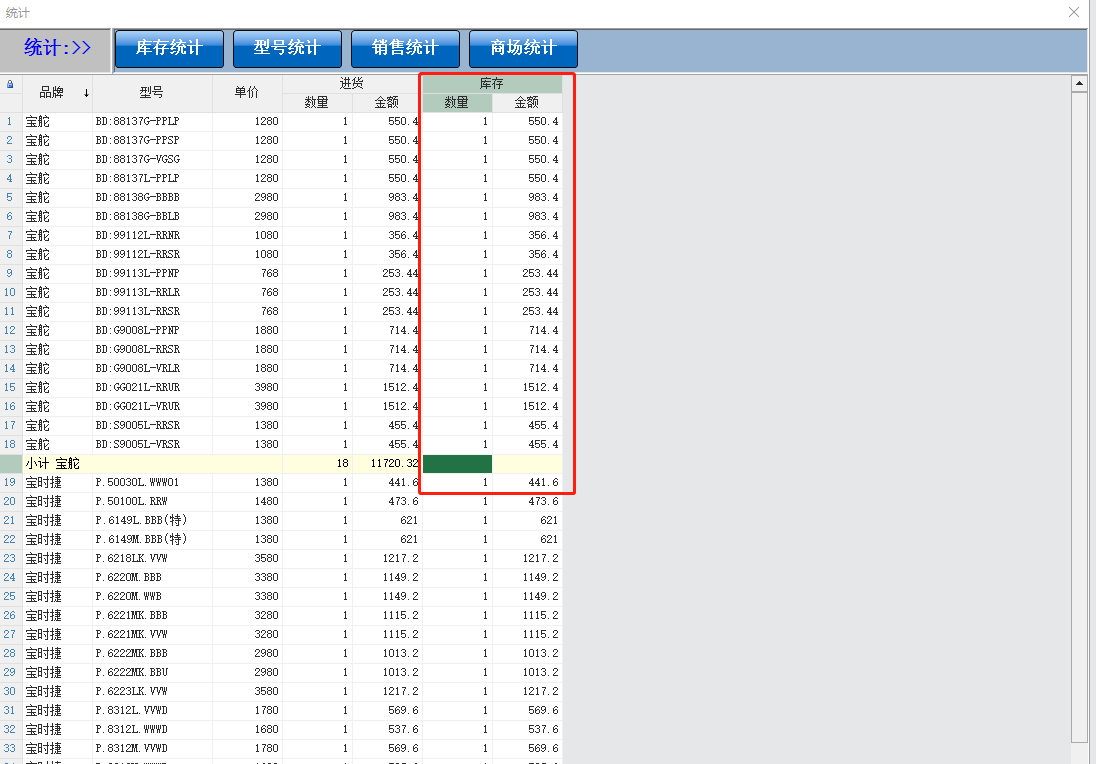Open the 库存统计 view

pos(169,48)
